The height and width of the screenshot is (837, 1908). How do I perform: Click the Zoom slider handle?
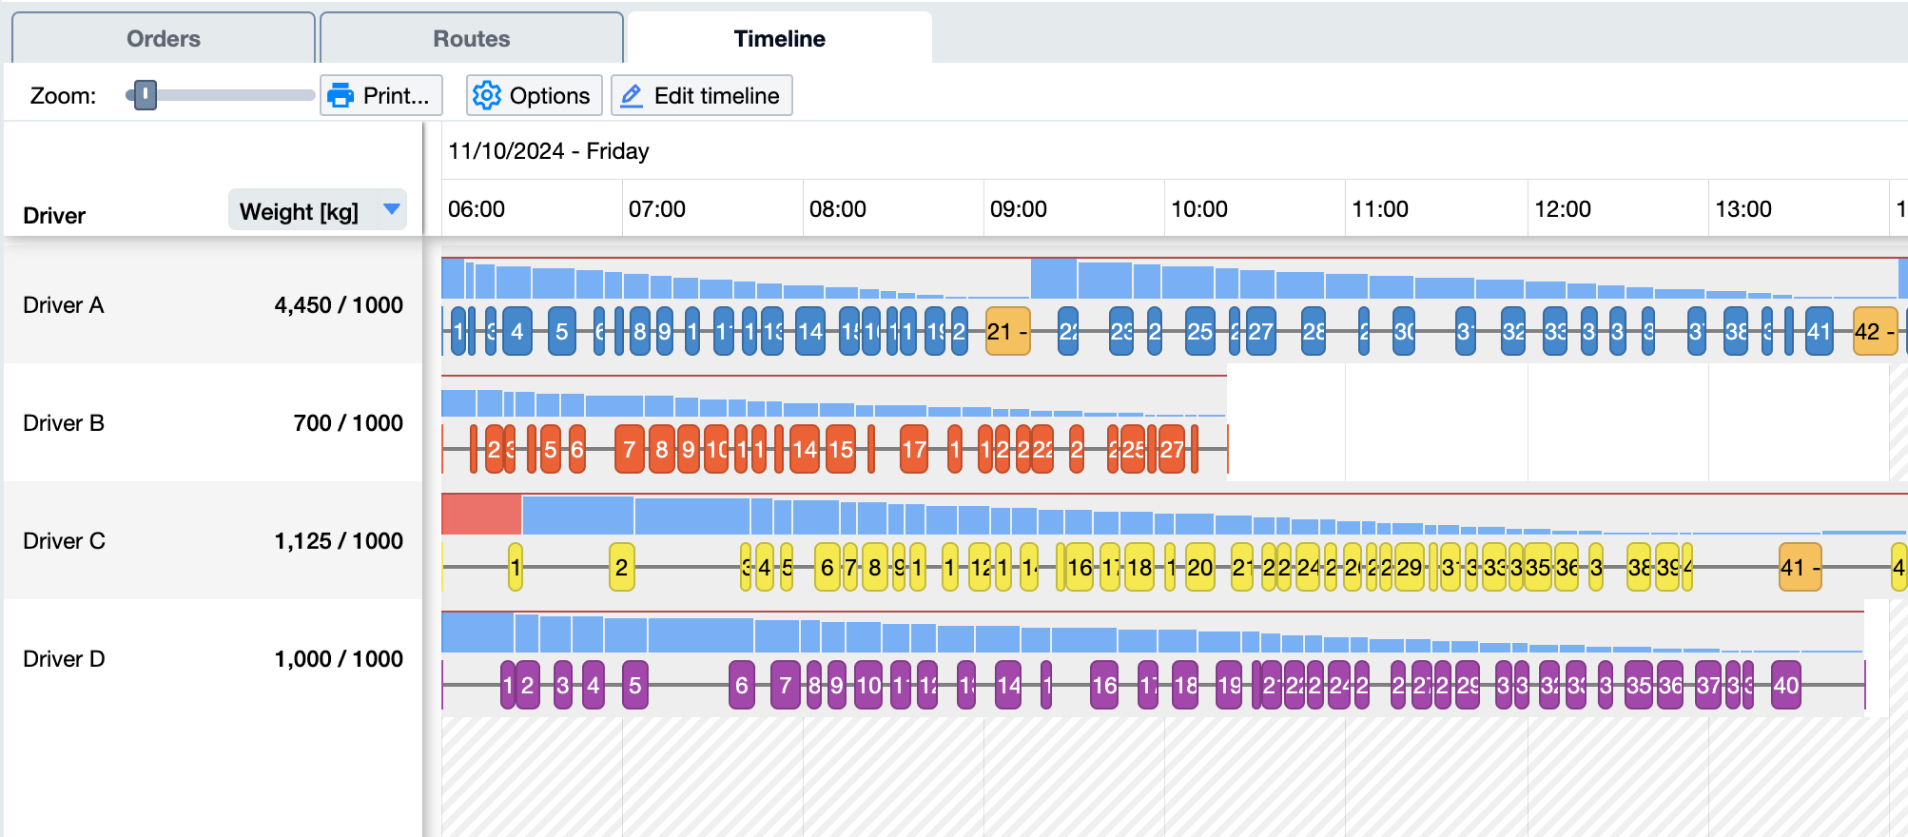146,95
